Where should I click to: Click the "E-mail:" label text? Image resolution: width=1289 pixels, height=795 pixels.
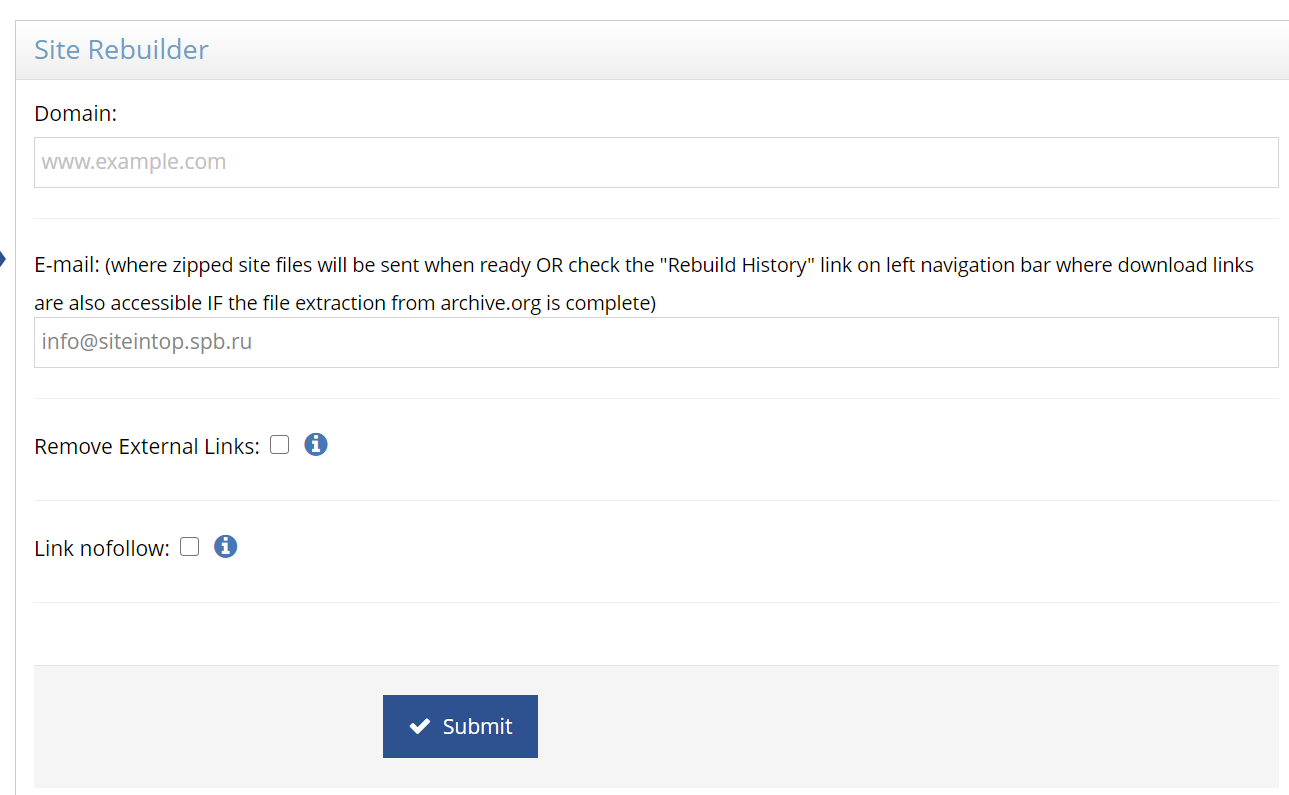(67, 265)
